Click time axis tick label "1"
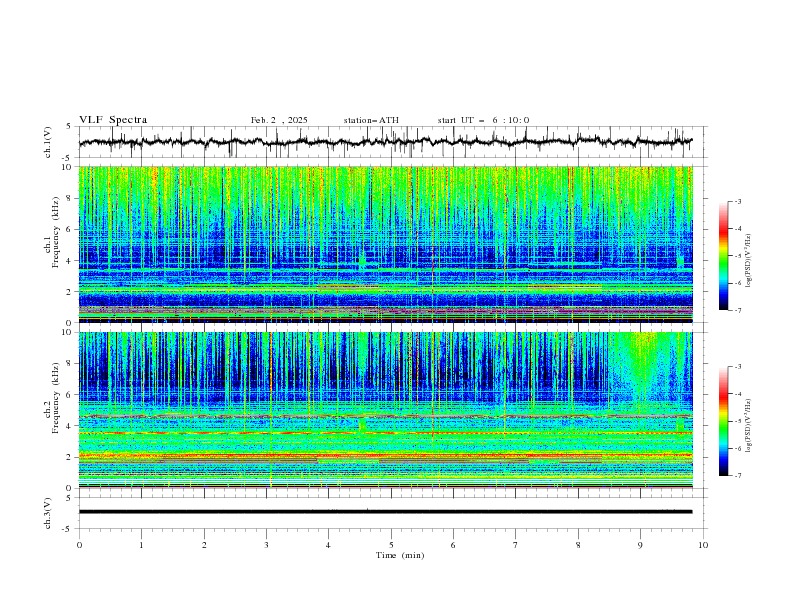The image size is (792, 612). [x=141, y=545]
